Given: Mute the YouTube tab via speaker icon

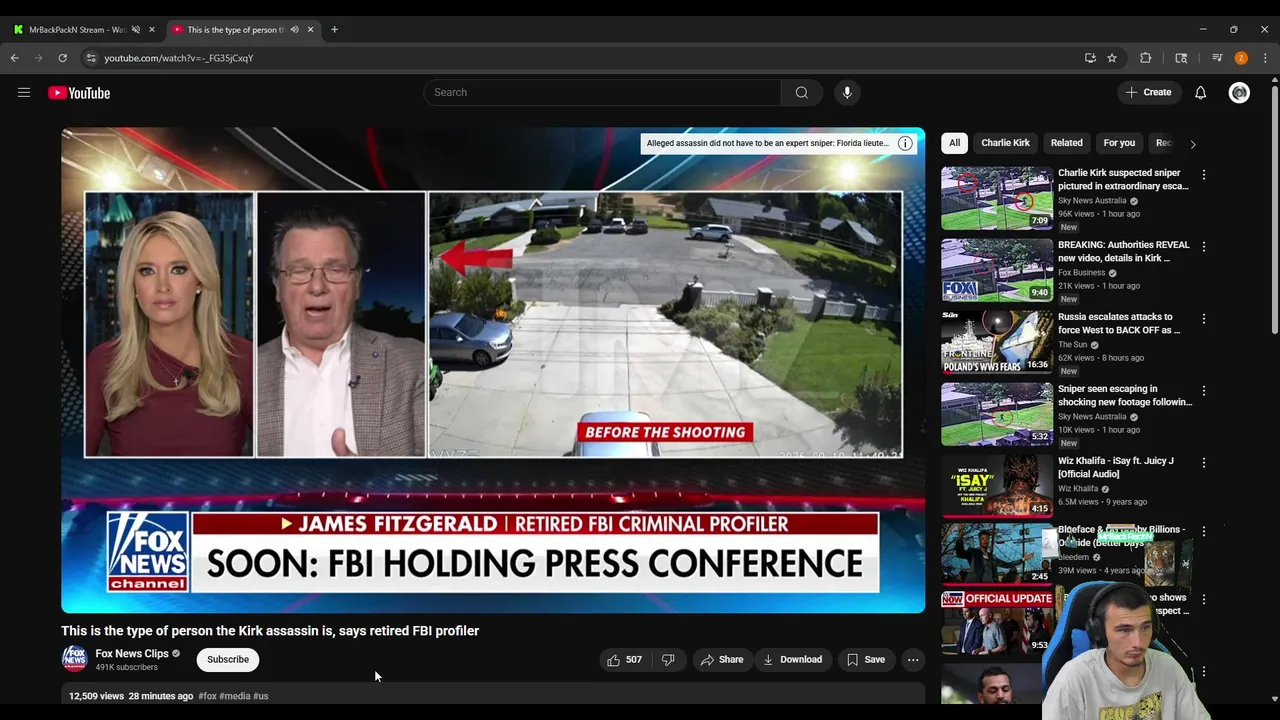Looking at the screenshot, I should (x=294, y=29).
